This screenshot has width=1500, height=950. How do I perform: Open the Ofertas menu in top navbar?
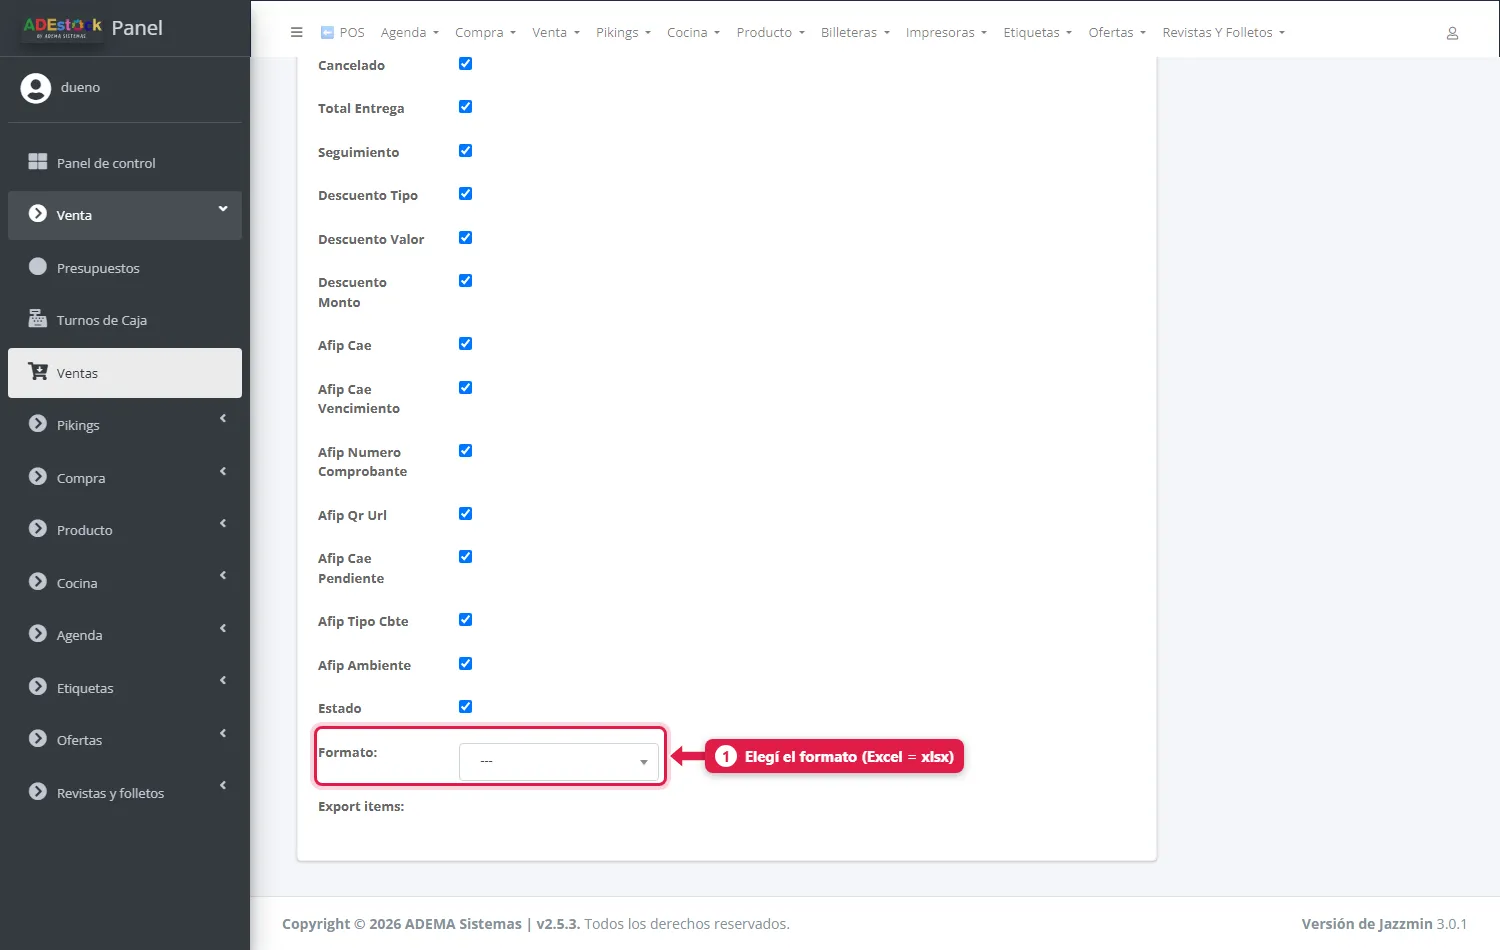pos(1117,33)
